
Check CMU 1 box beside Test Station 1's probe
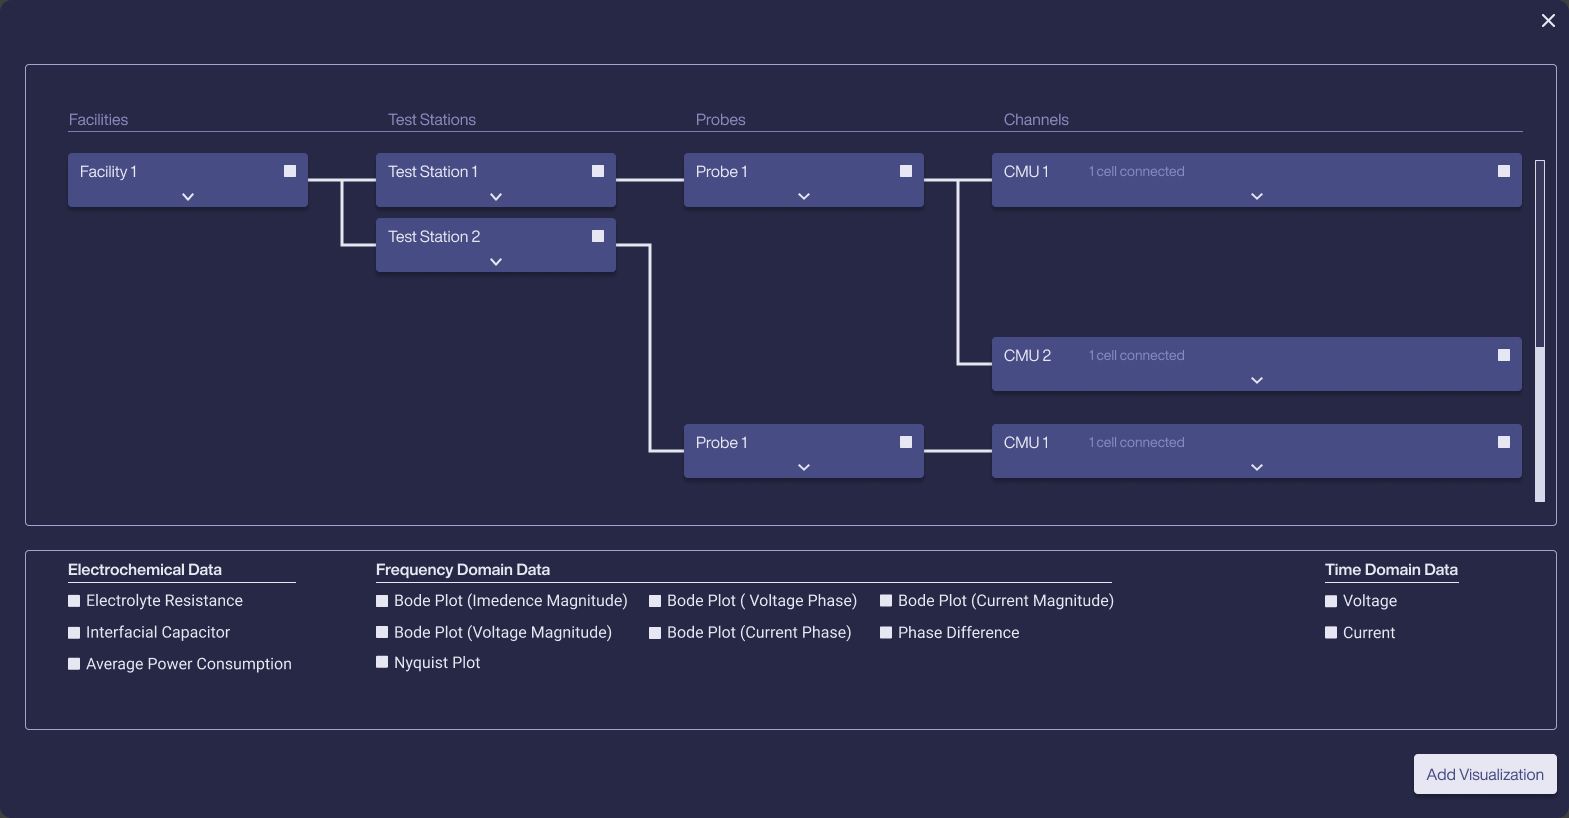click(x=1504, y=171)
